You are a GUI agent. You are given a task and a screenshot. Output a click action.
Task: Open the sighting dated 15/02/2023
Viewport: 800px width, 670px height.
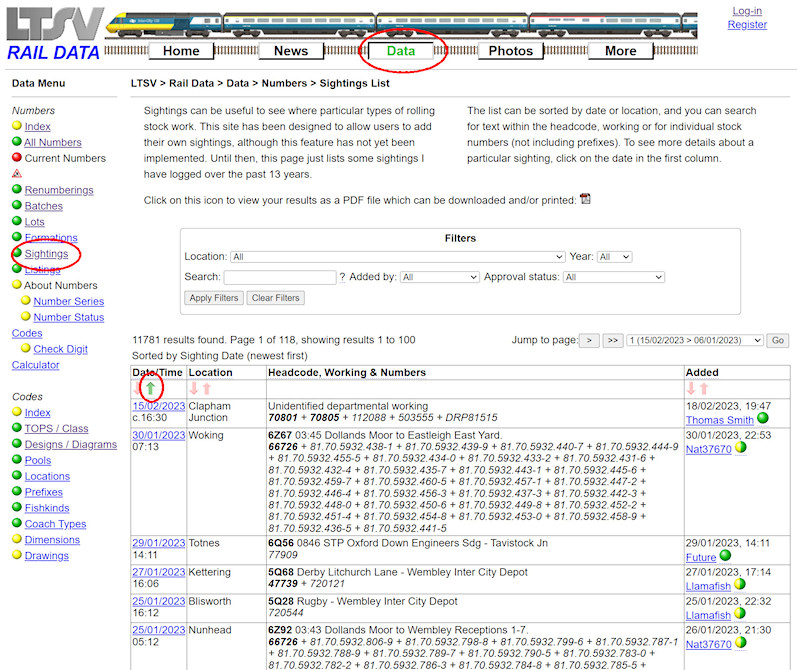158,407
